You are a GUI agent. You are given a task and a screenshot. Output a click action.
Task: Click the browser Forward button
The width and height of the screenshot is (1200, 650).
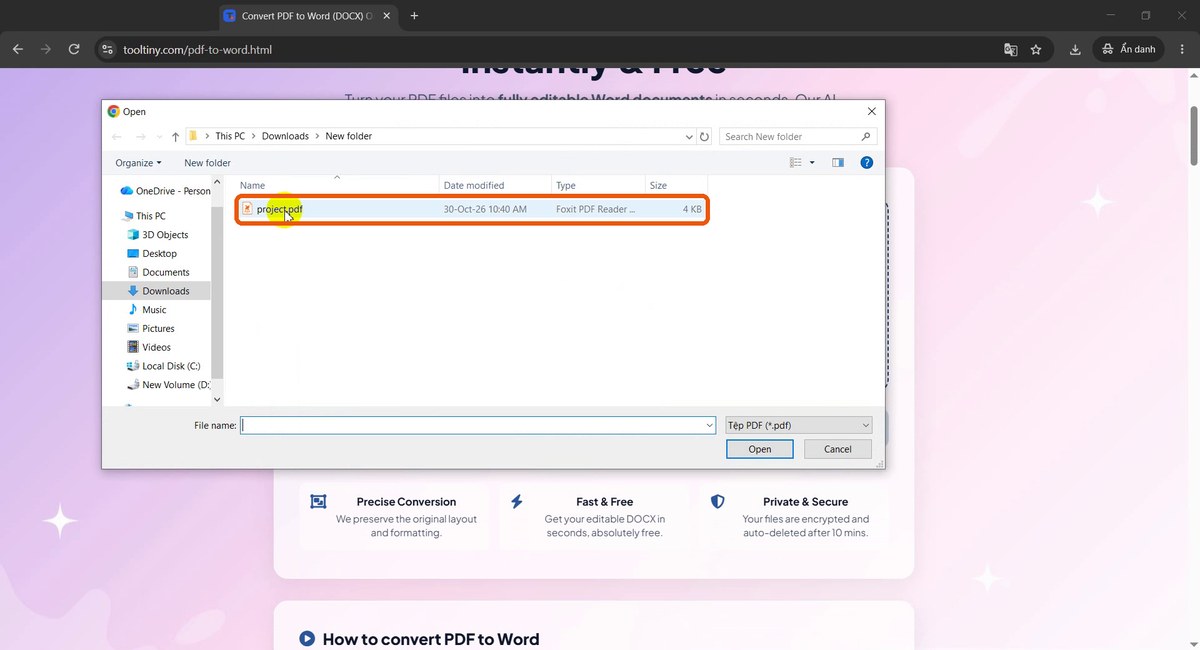click(x=45, y=49)
